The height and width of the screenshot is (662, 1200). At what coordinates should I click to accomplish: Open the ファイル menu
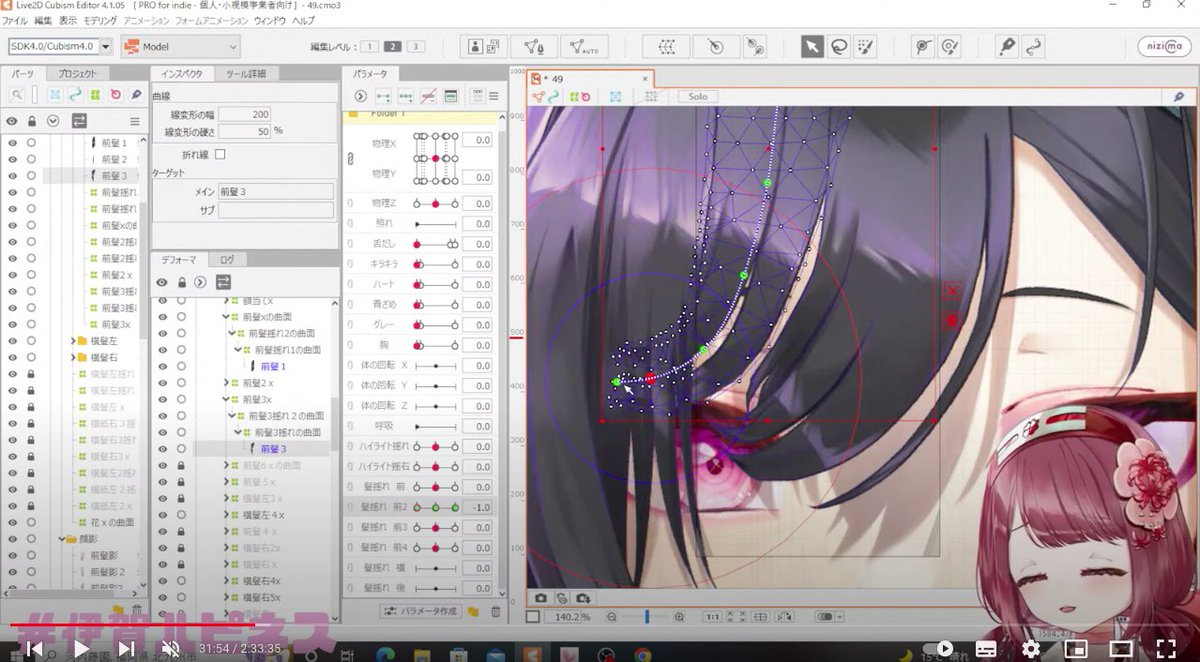coord(15,20)
